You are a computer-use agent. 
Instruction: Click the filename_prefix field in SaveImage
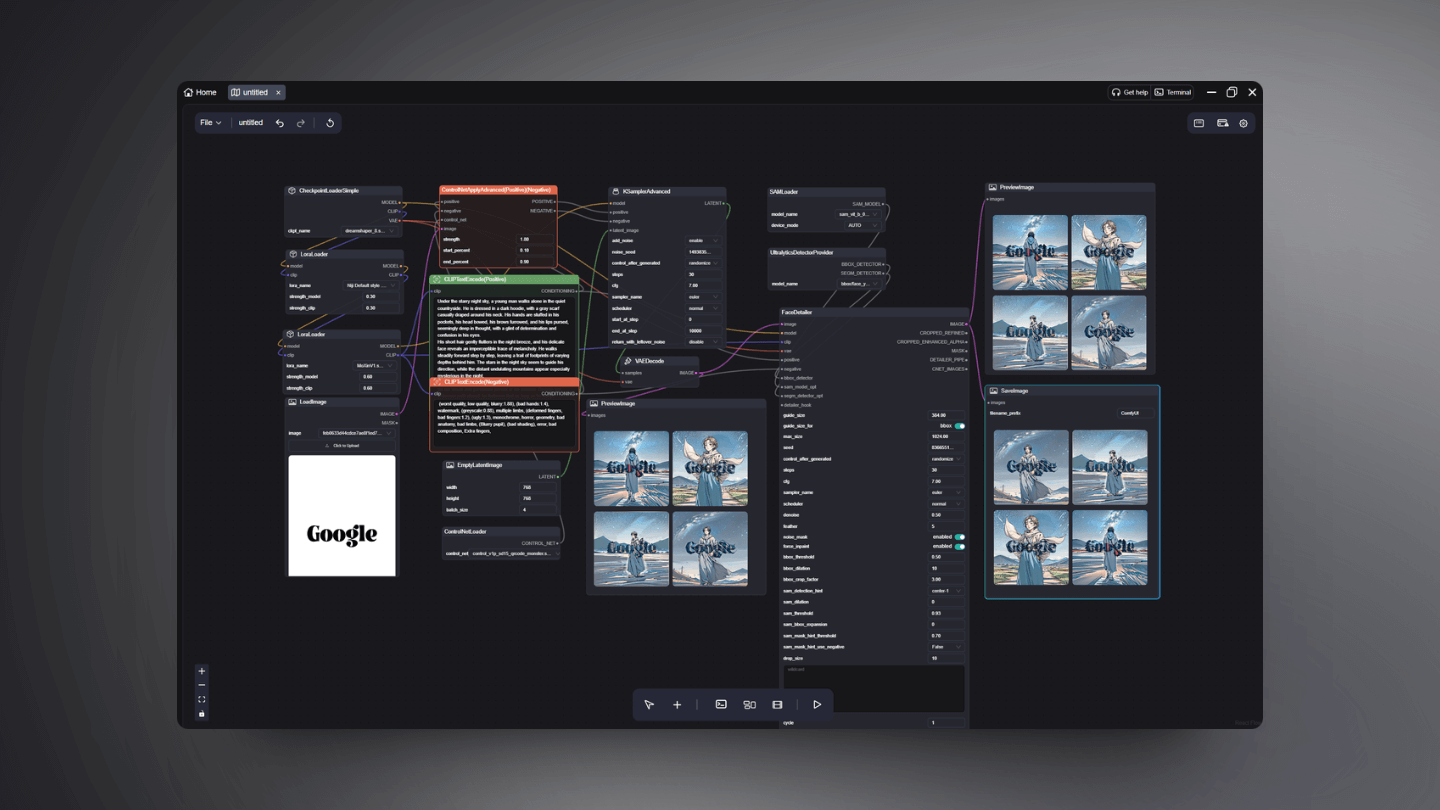pos(1134,413)
